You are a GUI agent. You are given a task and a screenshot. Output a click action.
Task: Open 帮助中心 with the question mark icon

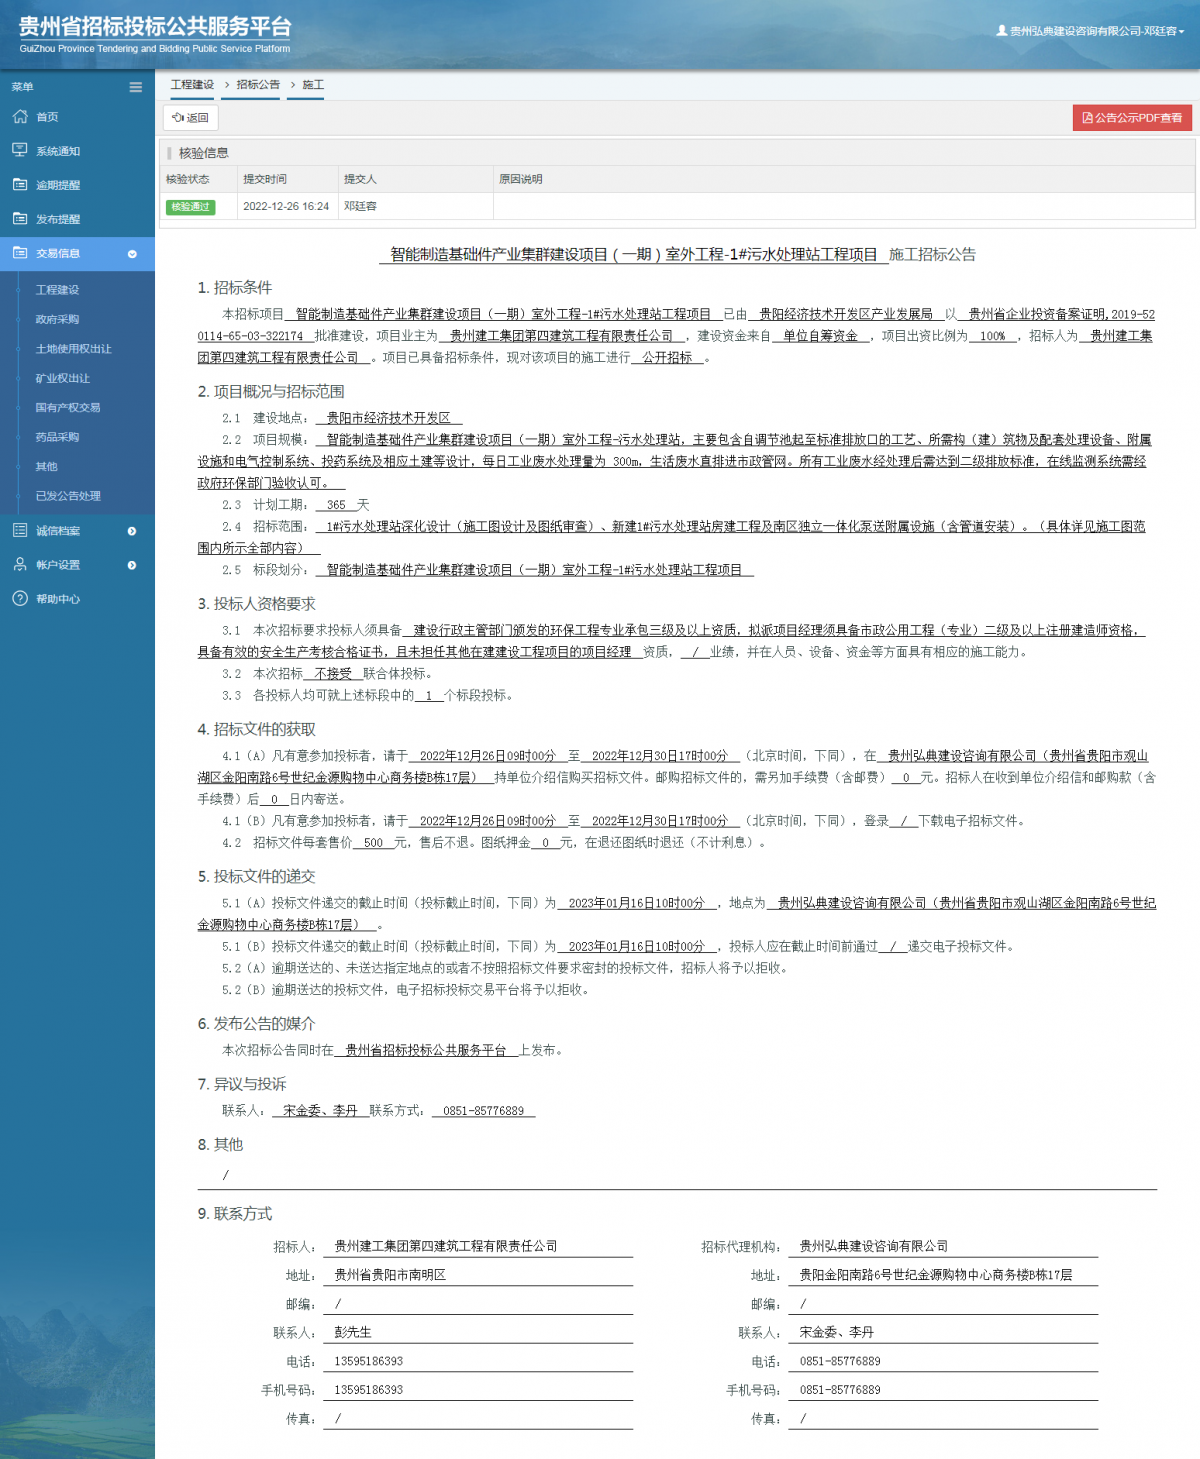click(21, 599)
